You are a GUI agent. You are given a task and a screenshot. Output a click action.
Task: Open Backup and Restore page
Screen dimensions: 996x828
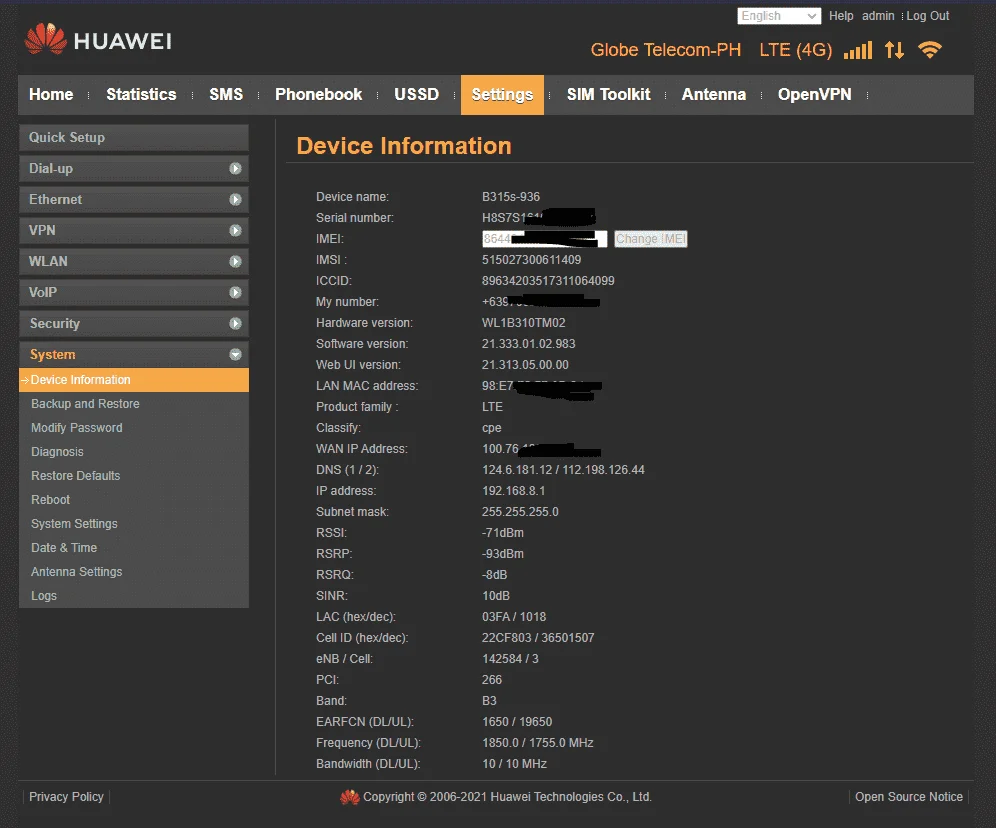click(x=85, y=404)
